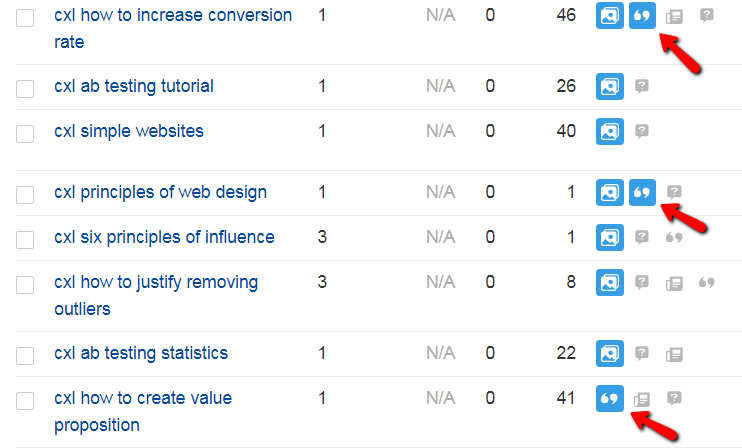Tick checkbox for 'cxl ab testing statistics'
Image resolution: width=742 pixels, height=448 pixels.
[x=25, y=356]
